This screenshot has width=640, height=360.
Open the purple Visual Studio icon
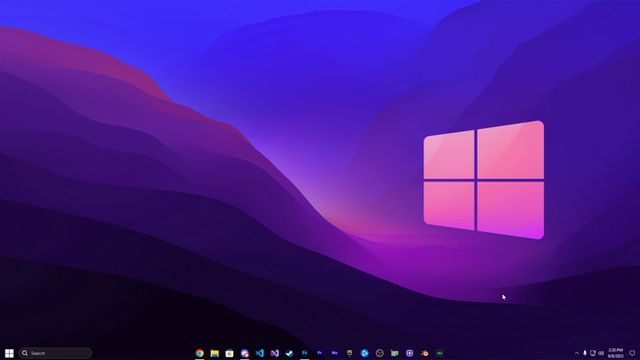click(x=275, y=353)
